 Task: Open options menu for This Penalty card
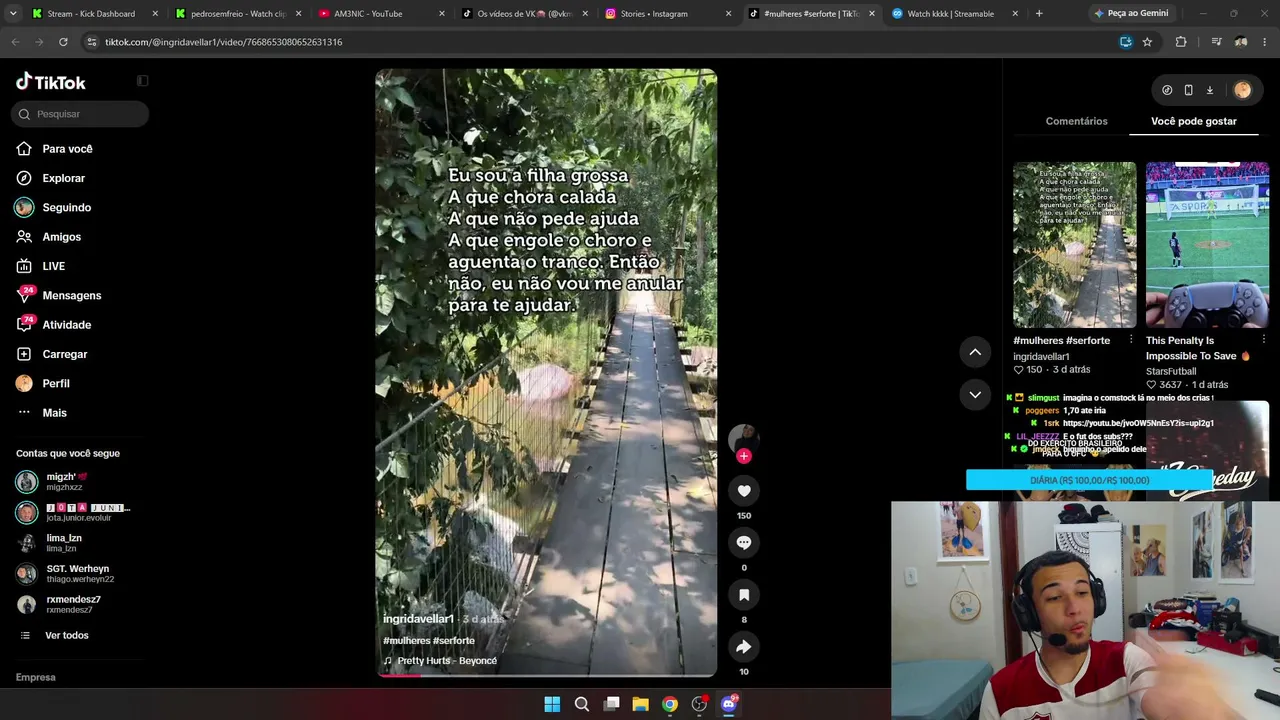[x=1263, y=340]
